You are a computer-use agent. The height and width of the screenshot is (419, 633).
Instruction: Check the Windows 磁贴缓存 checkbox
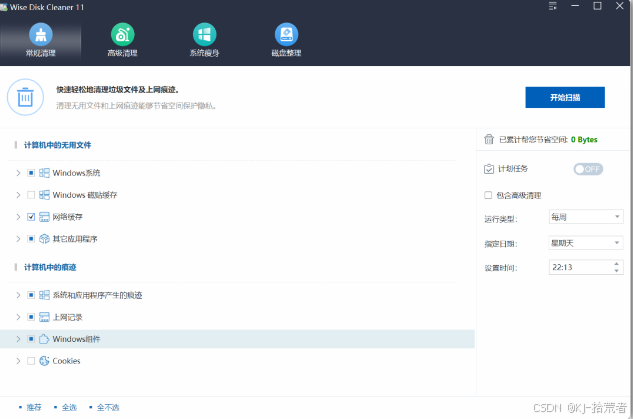[x=31, y=195]
